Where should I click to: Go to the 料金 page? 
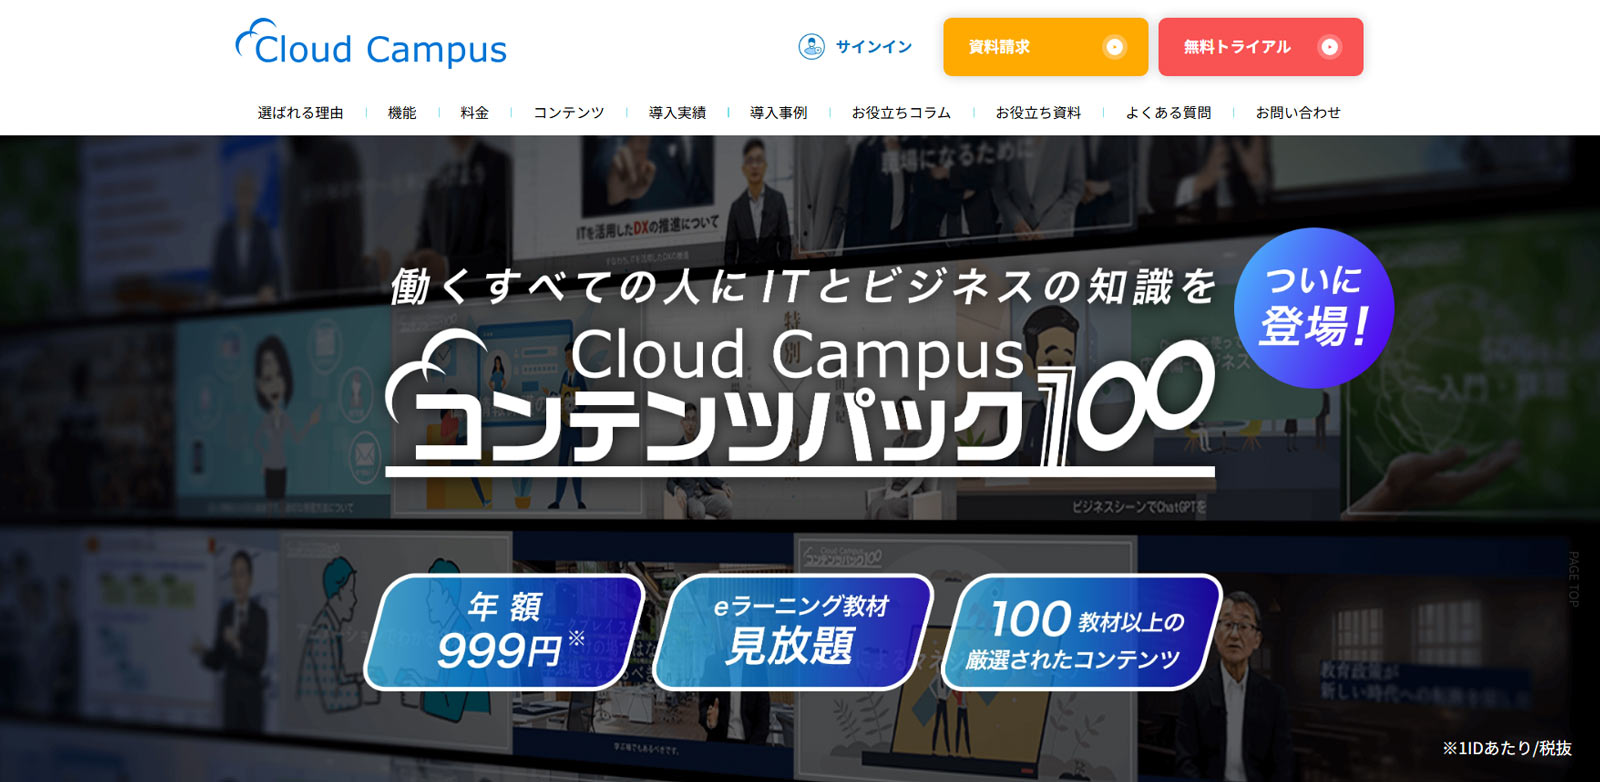coord(474,113)
